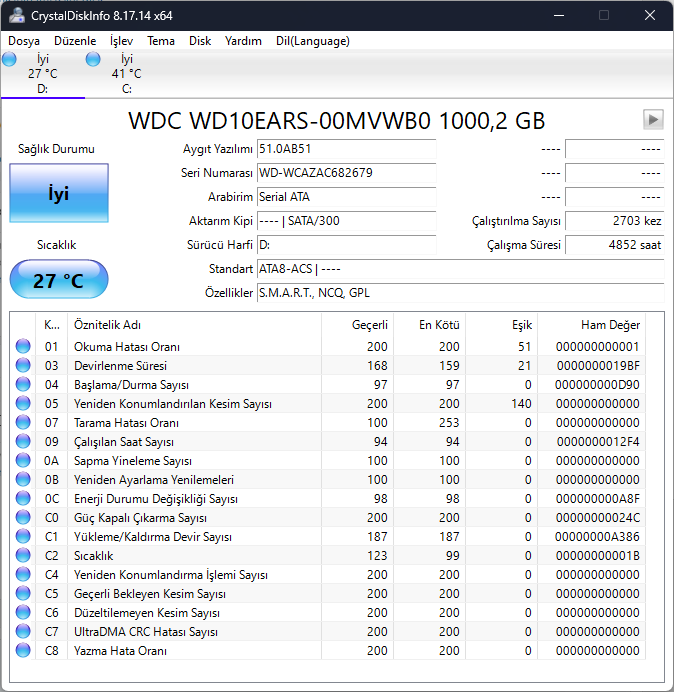This screenshot has height=692, width=674.
Task: Click the Öznitelik Adı column header
Action: click(x=194, y=325)
